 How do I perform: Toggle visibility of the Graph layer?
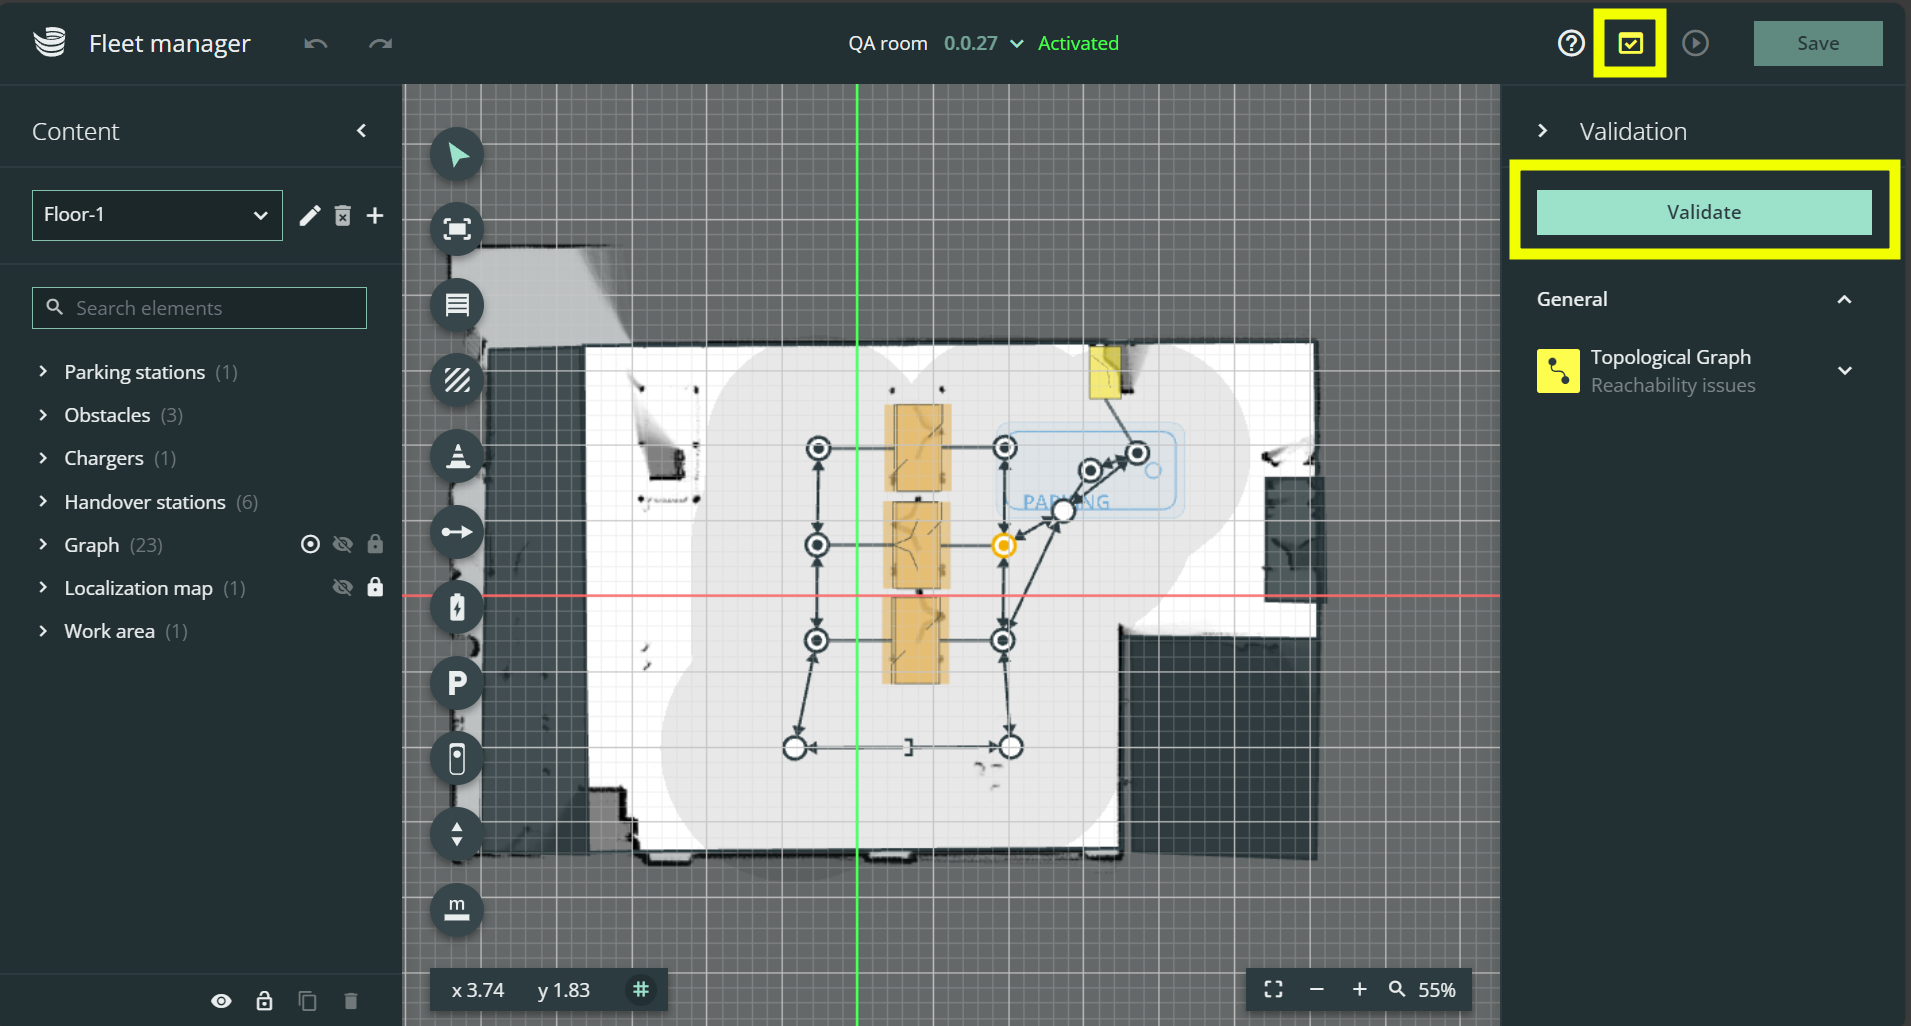click(343, 544)
